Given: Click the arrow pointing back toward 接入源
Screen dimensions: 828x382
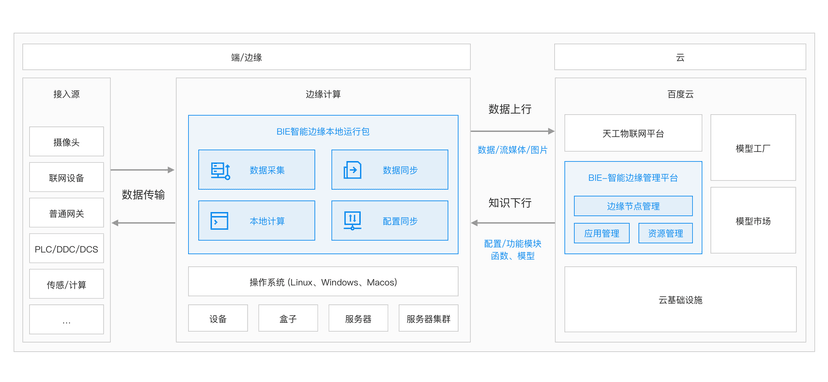Looking at the screenshot, I should click(143, 223).
